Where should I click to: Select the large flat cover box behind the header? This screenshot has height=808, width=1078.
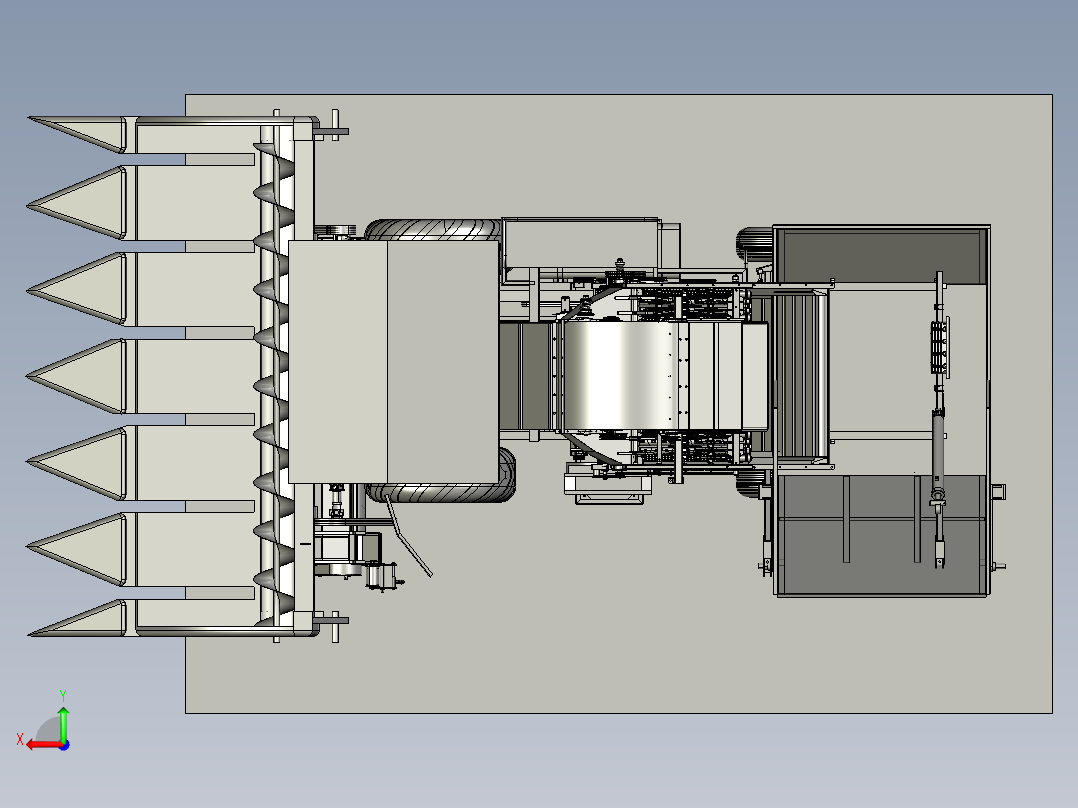[x=393, y=362]
